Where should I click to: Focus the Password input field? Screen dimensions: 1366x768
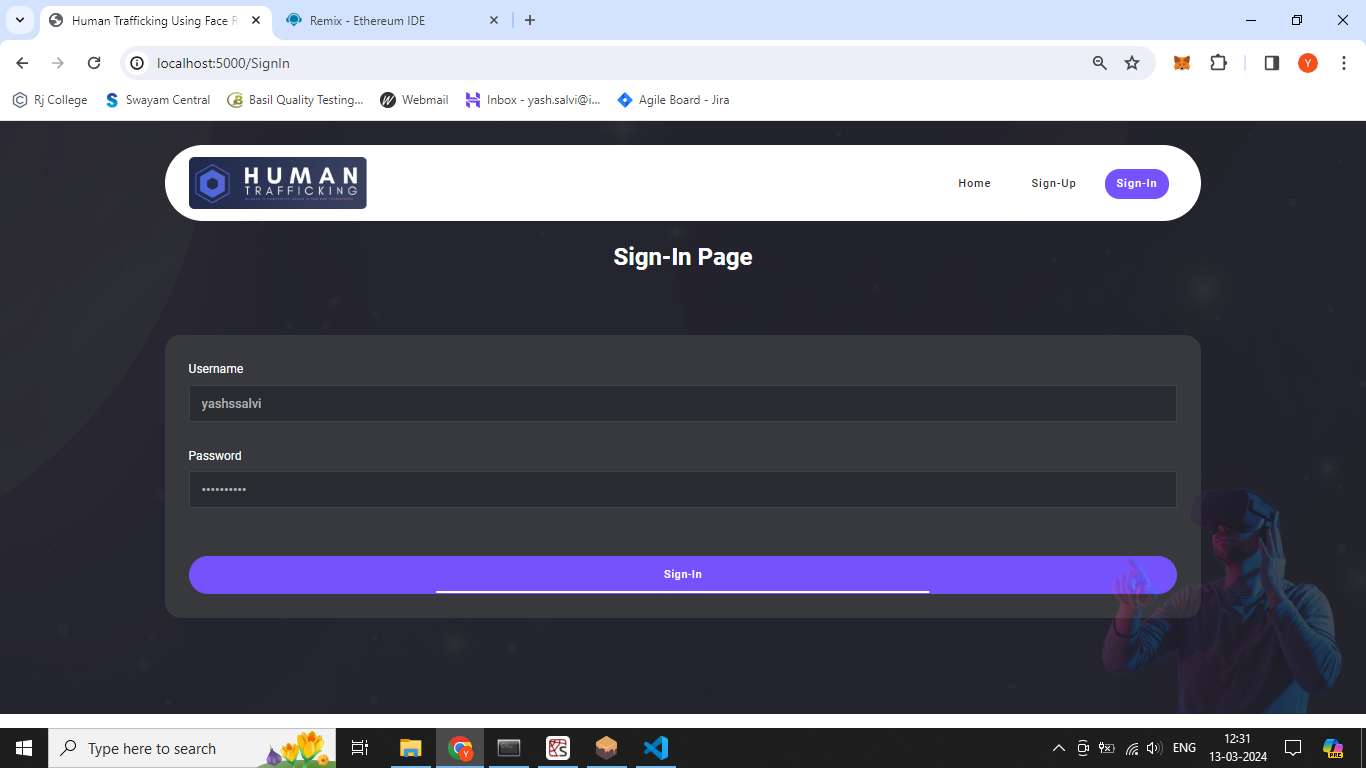point(682,490)
